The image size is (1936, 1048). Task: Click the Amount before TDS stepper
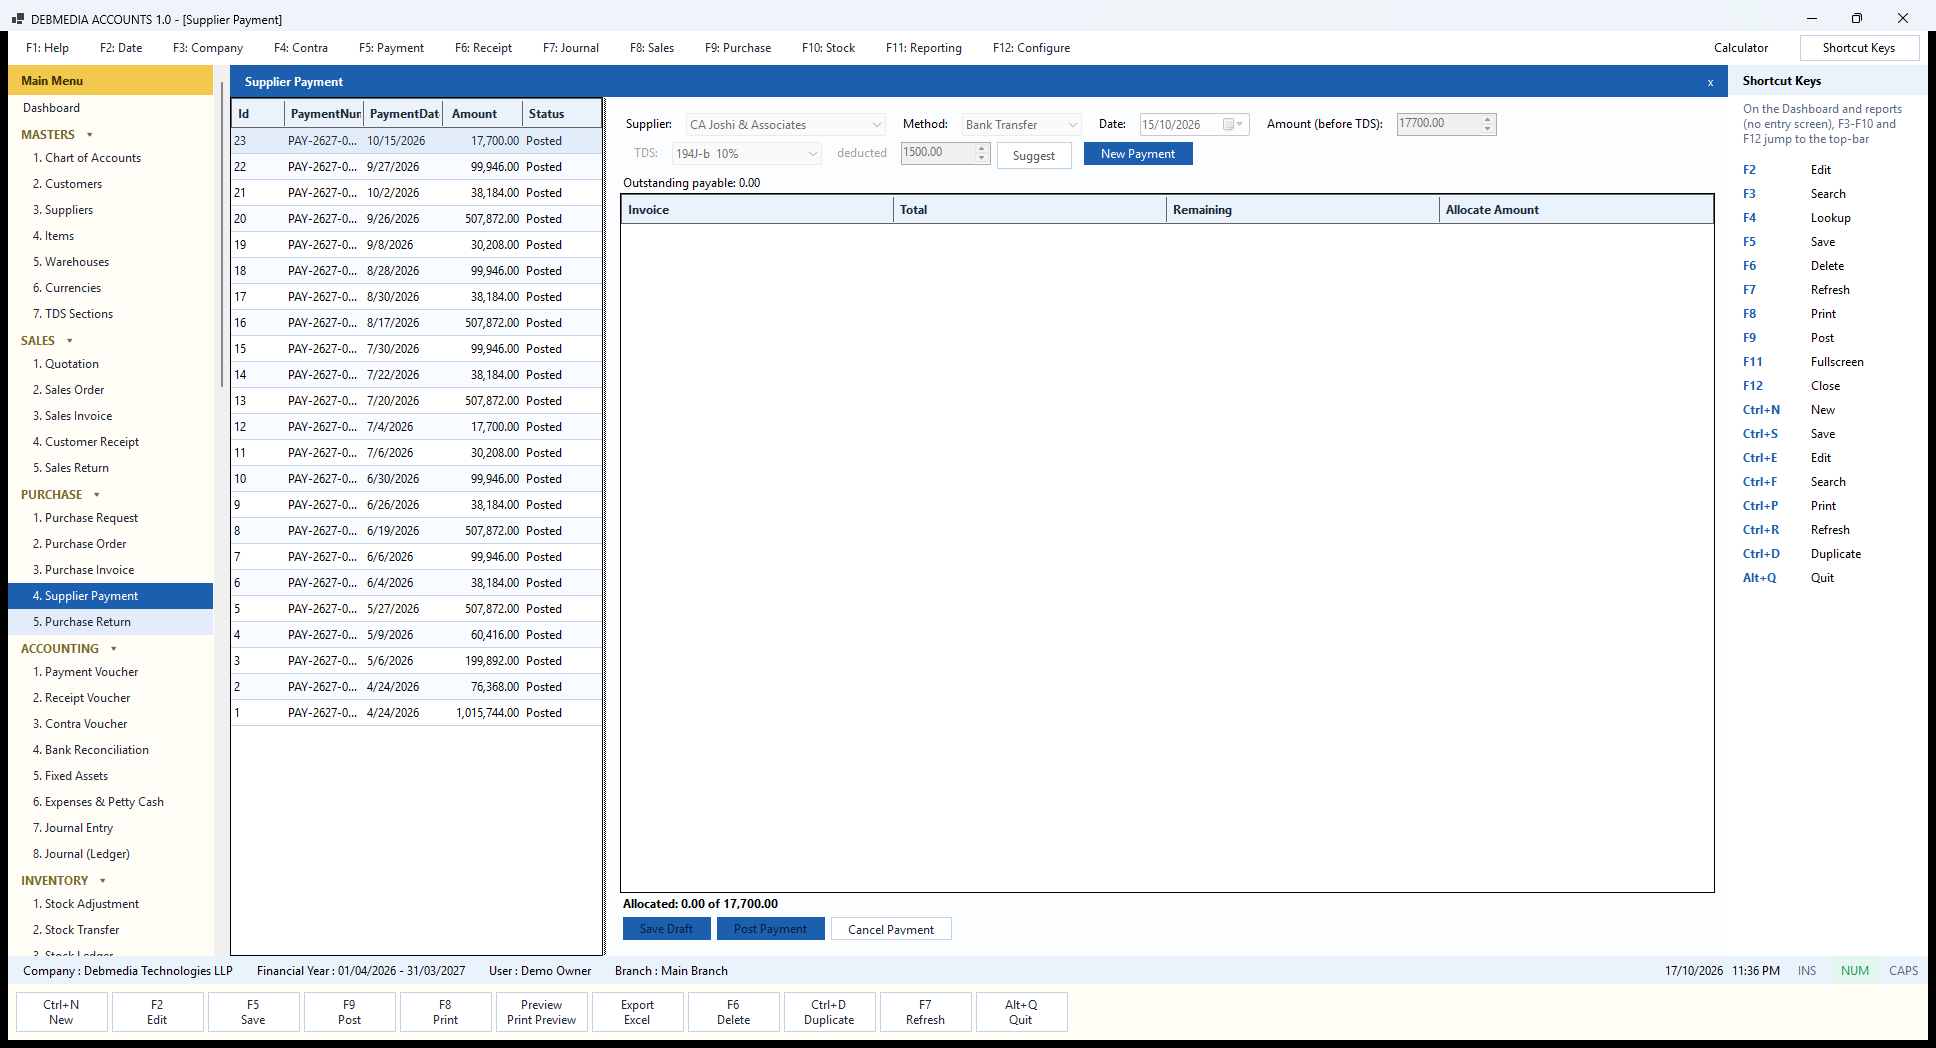(1488, 124)
